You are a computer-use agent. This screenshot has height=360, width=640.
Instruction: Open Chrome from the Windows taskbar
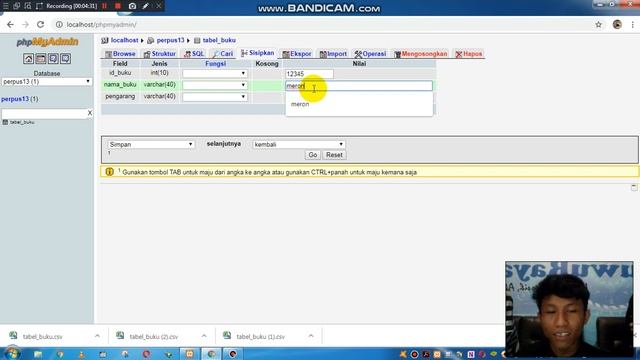(211, 354)
